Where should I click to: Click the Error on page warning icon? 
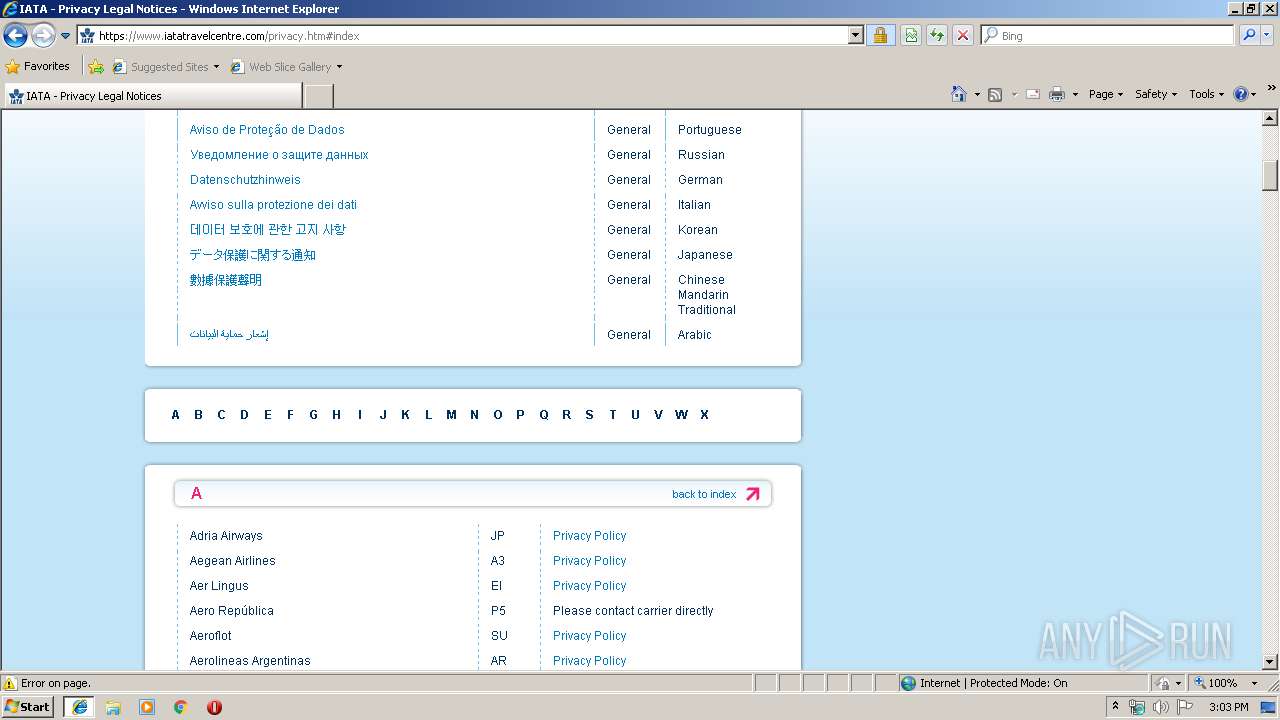pyautogui.click(x=10, y=684)
